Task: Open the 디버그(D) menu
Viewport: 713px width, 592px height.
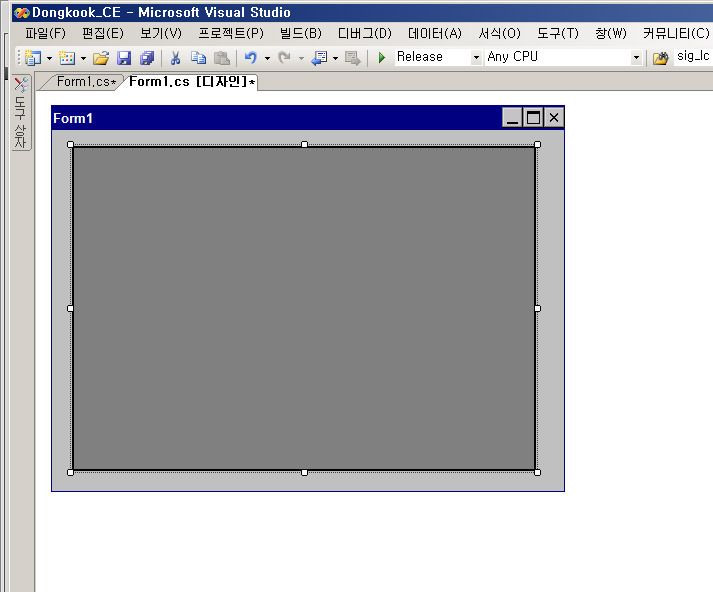Action: click(365, 34)
